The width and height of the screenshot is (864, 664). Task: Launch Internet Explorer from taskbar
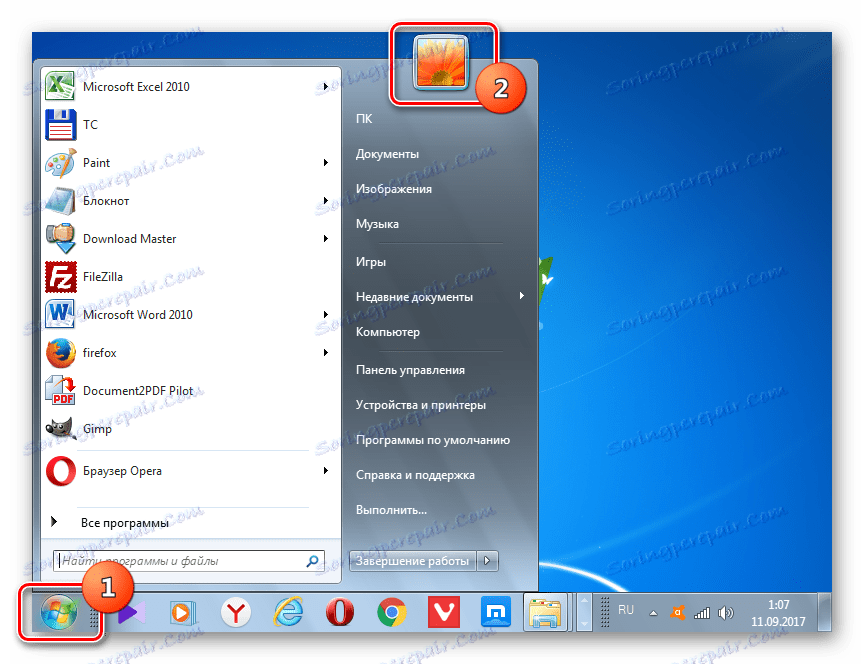288,613
